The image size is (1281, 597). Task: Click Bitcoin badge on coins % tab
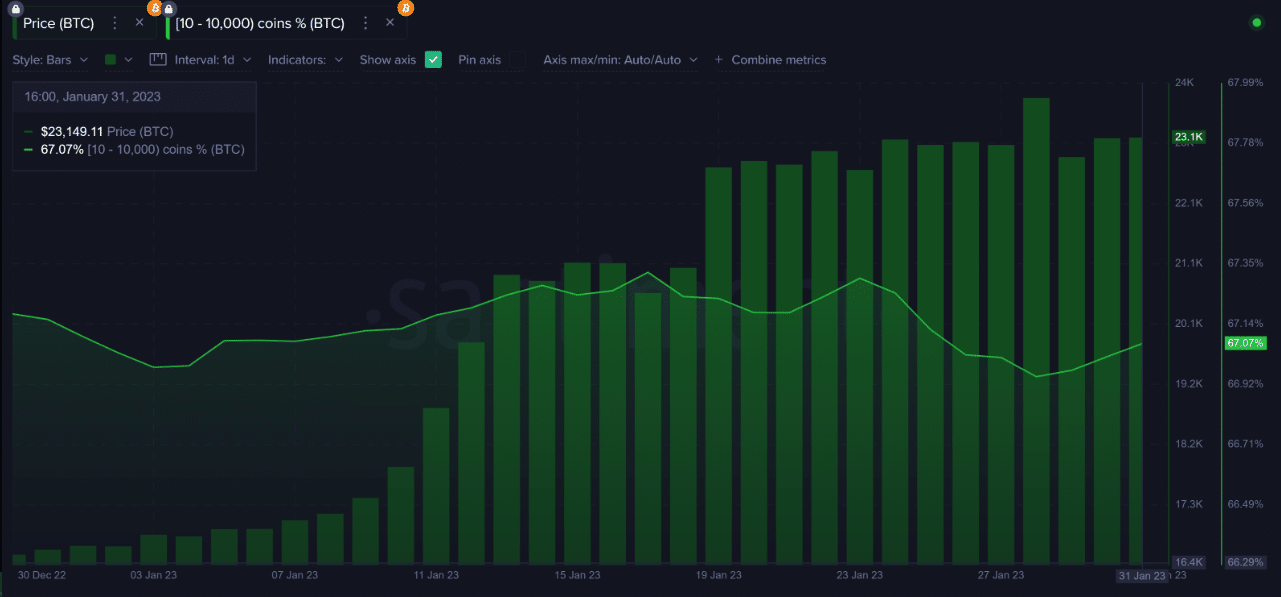[x=405, y=8]
